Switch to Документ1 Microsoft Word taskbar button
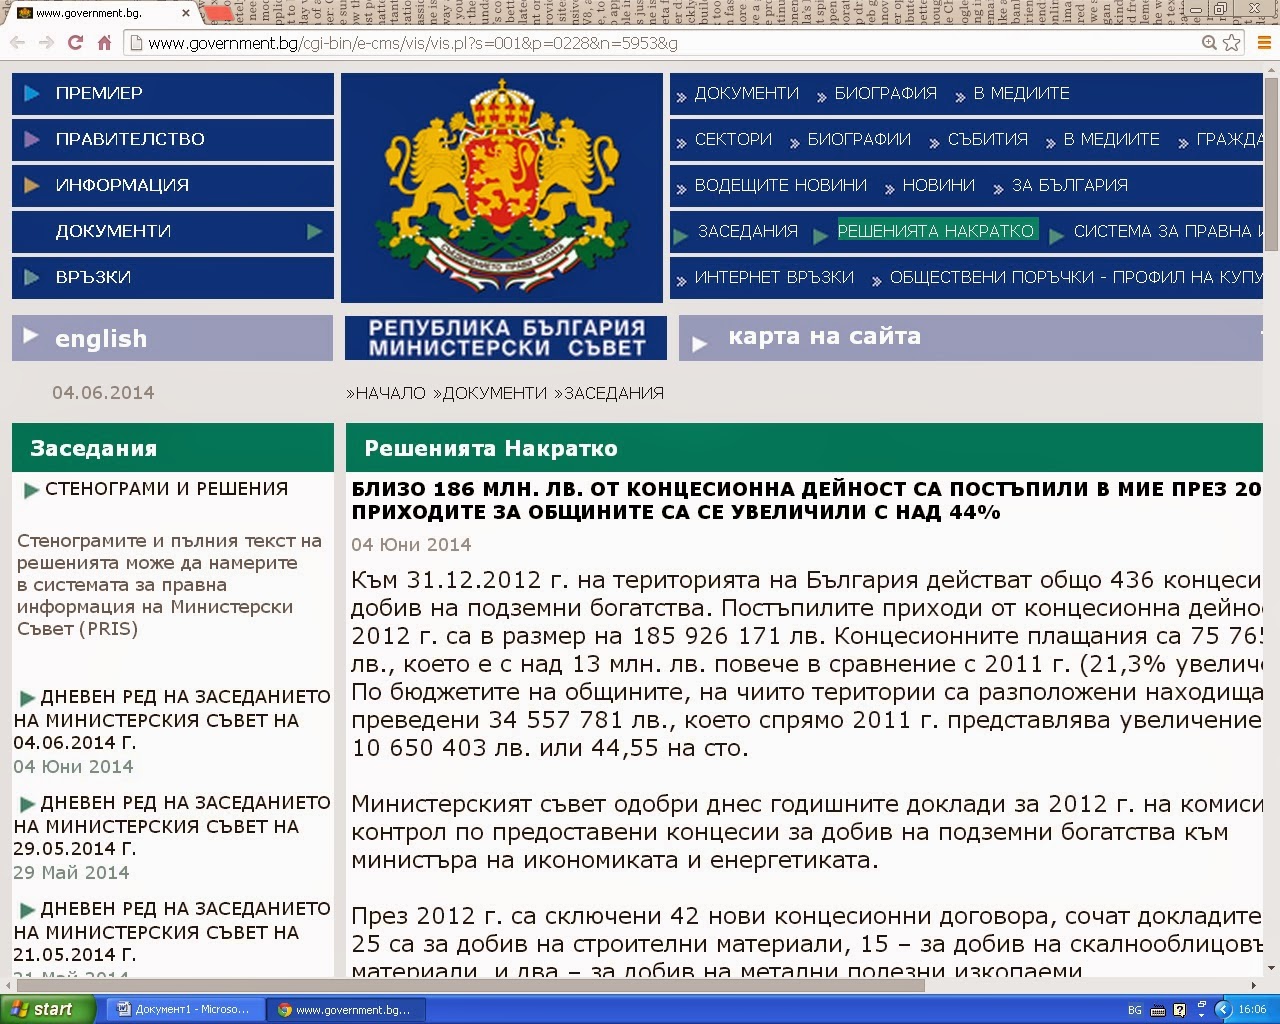 [184, 1010]
